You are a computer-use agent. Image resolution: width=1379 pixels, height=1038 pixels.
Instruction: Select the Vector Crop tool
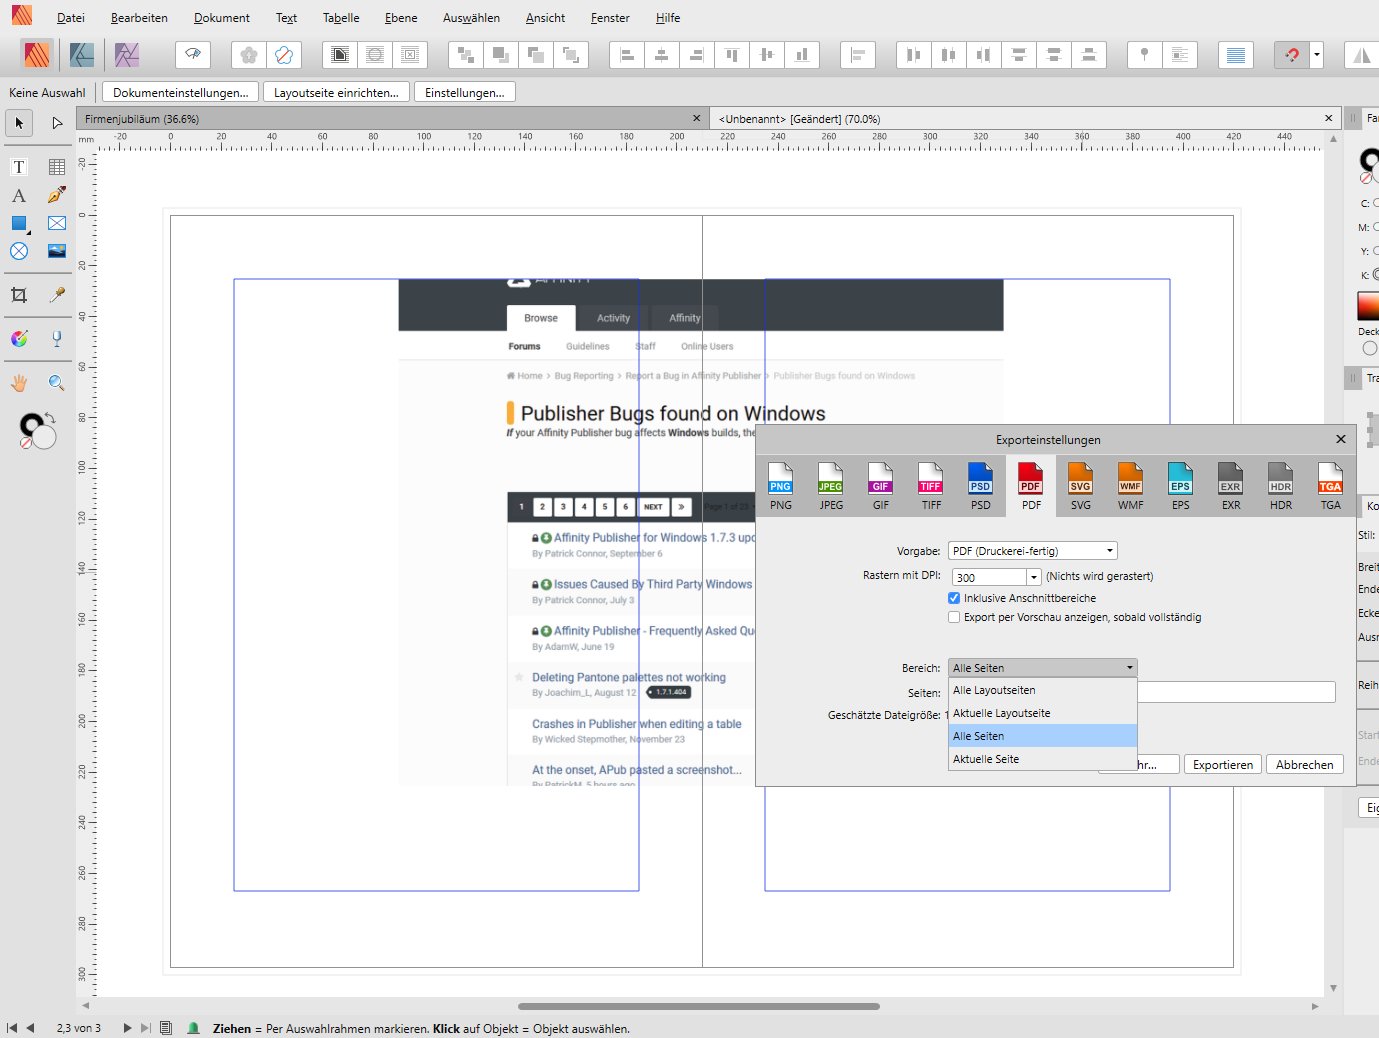[x=19, y=295]
